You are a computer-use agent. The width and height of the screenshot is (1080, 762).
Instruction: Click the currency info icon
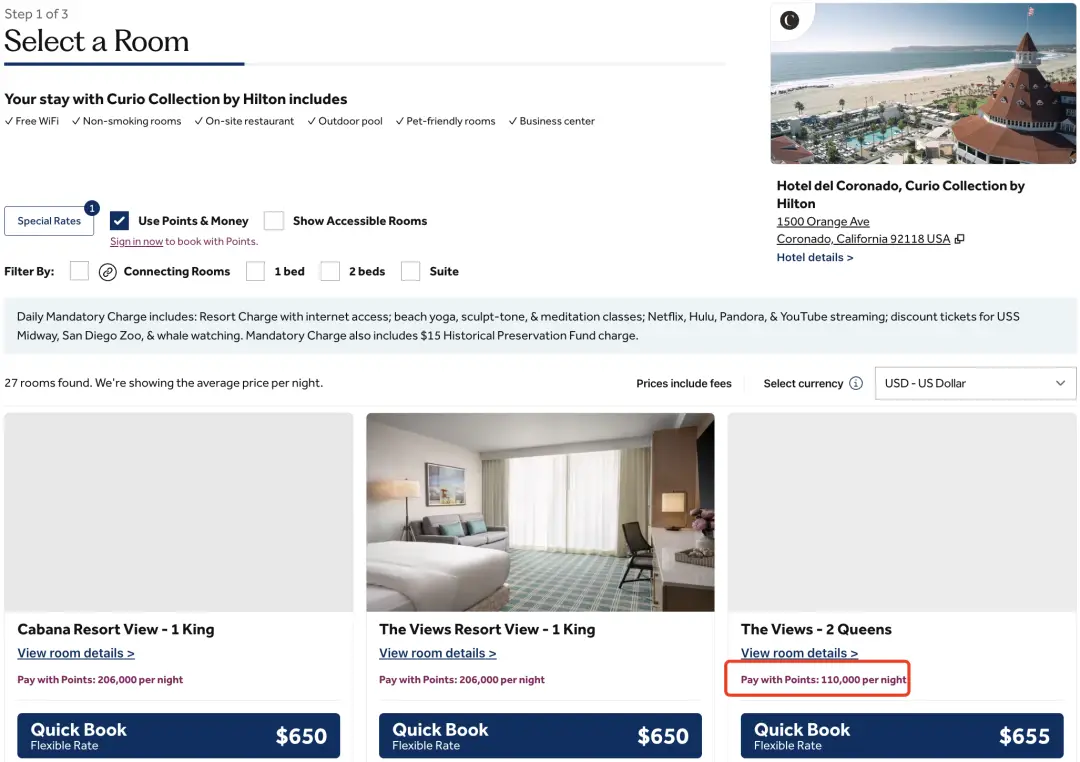[856, 383]
